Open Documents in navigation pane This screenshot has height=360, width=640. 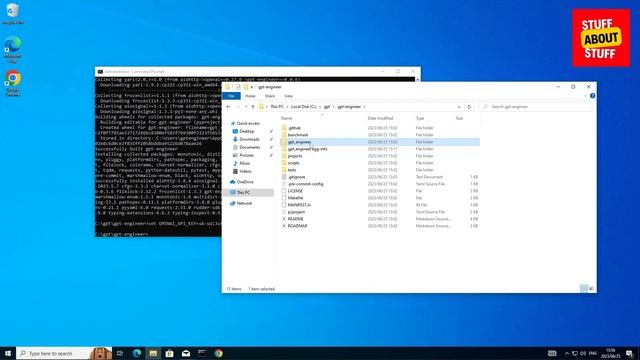pyautogui.click(x=249, y=147)
